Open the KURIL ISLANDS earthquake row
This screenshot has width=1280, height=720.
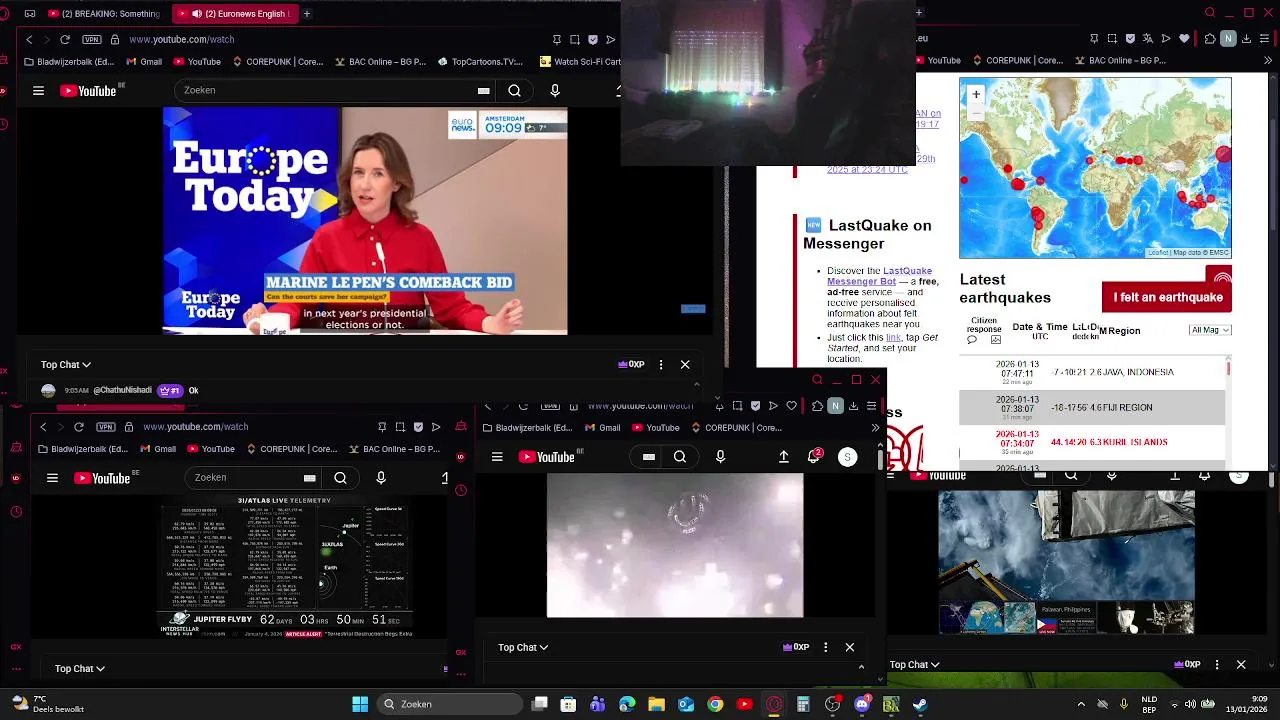click(1092, 442)
